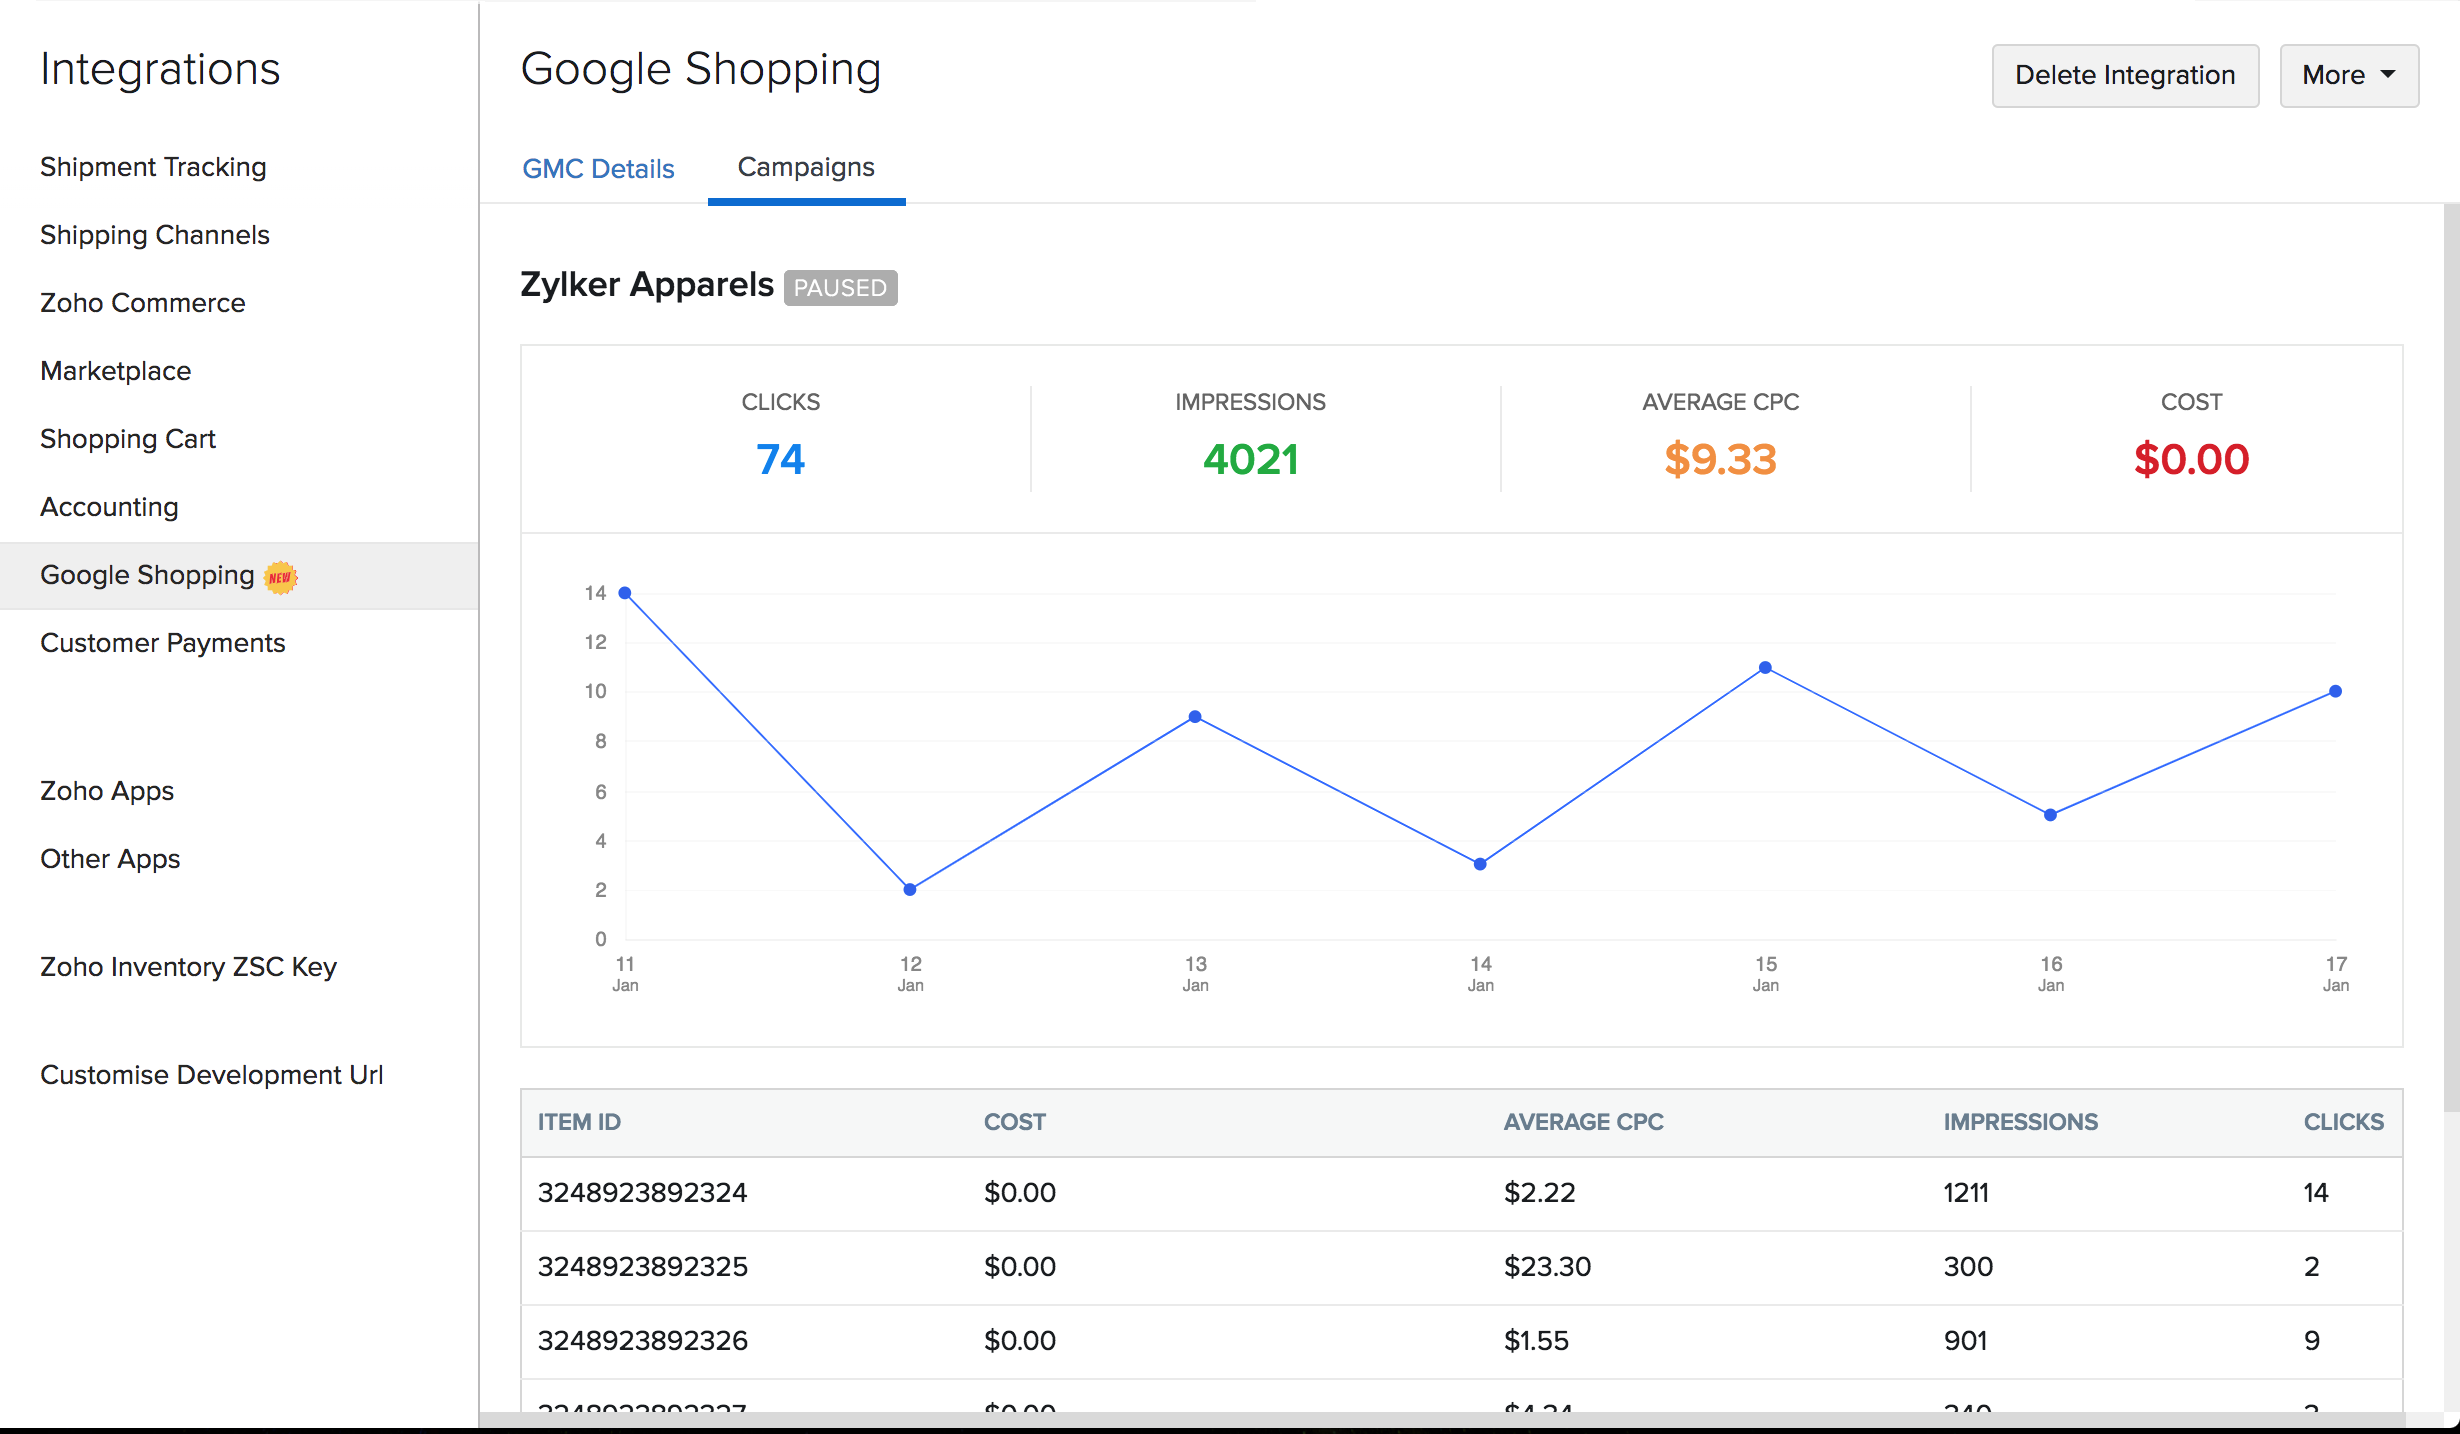Screen dimensions: 2460x1434
Task: Open Shipment Tracking in sidebar
Action: pyautogui.click(x=153, y=167)
